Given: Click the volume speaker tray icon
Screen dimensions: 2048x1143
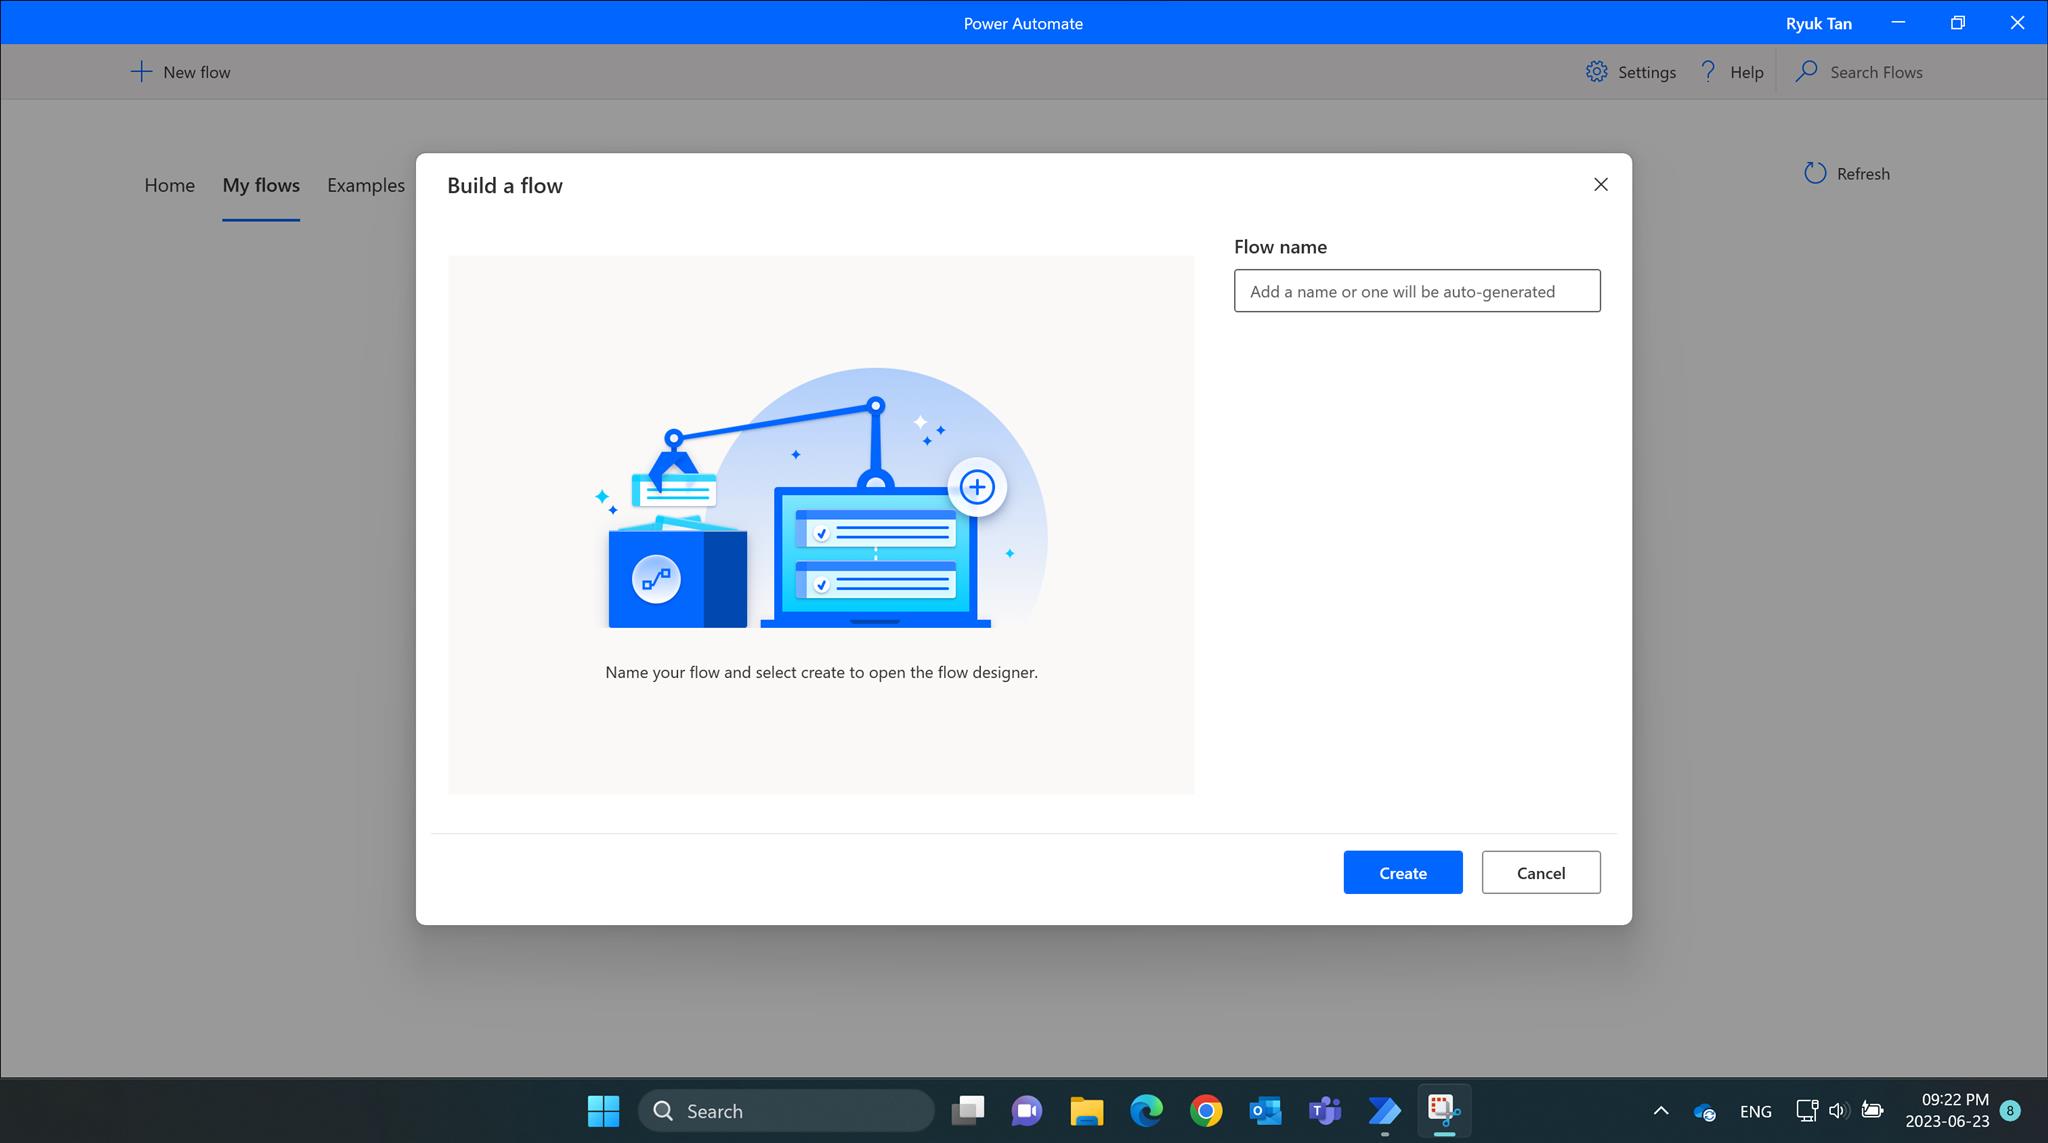Looking at the screenshot, I should coord(1838,1111).
